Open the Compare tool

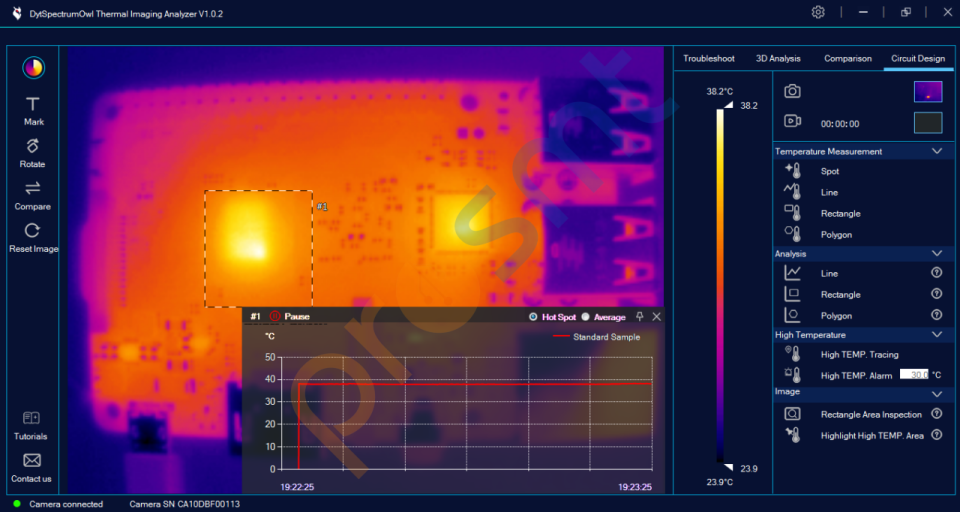coord(33,188)
